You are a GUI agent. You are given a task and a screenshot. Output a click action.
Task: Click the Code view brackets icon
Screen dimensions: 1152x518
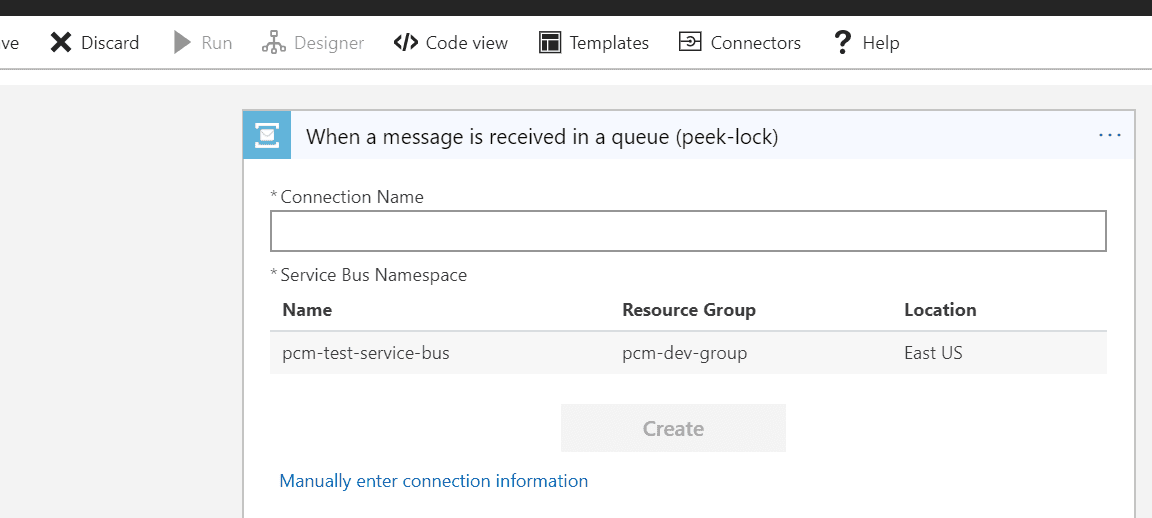pyautogui.click(x=406, y=43)
